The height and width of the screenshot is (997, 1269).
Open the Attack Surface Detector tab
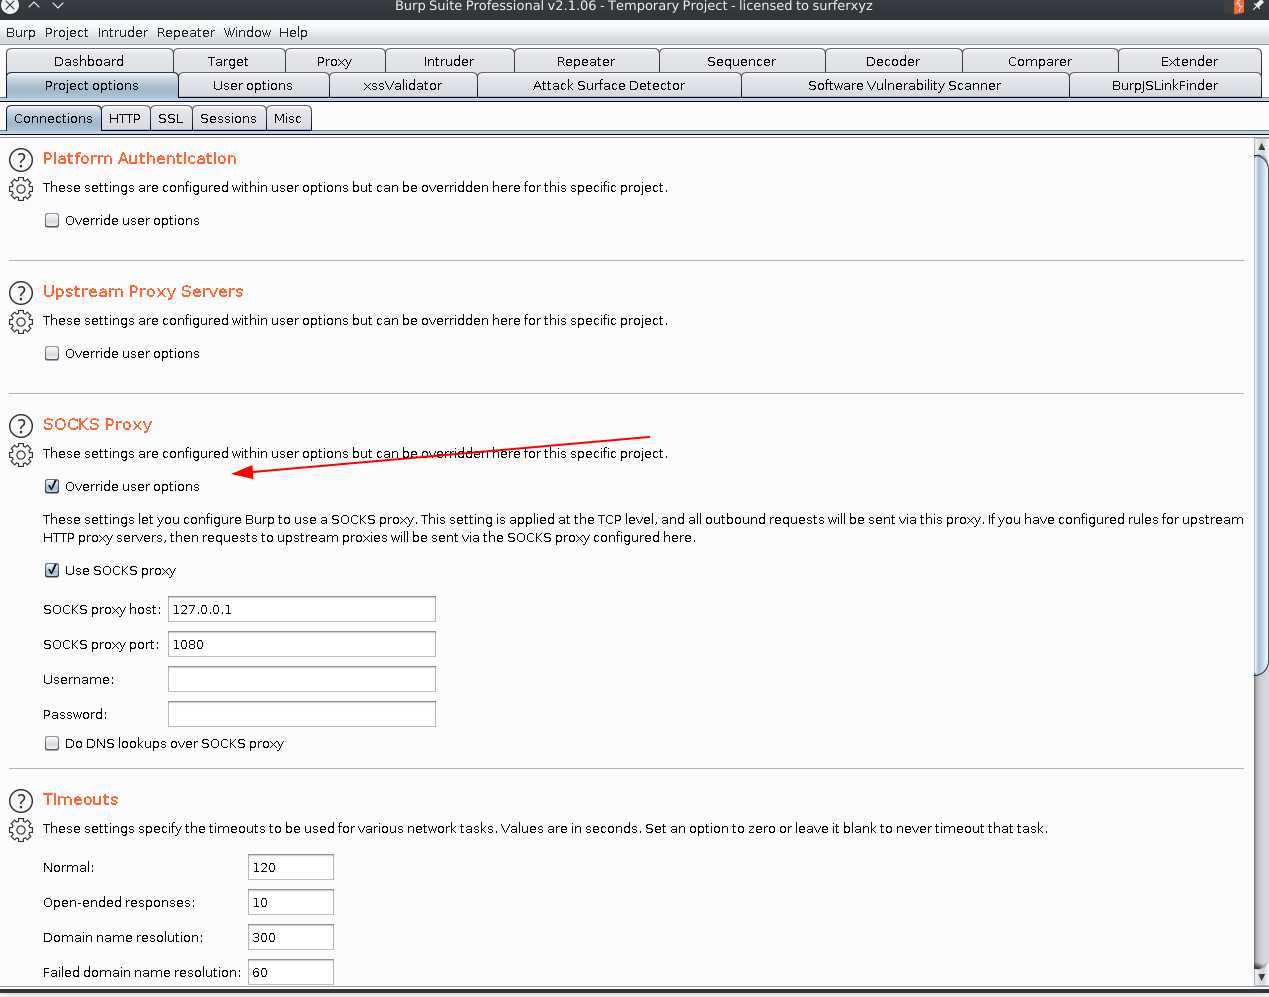[609, 85]
